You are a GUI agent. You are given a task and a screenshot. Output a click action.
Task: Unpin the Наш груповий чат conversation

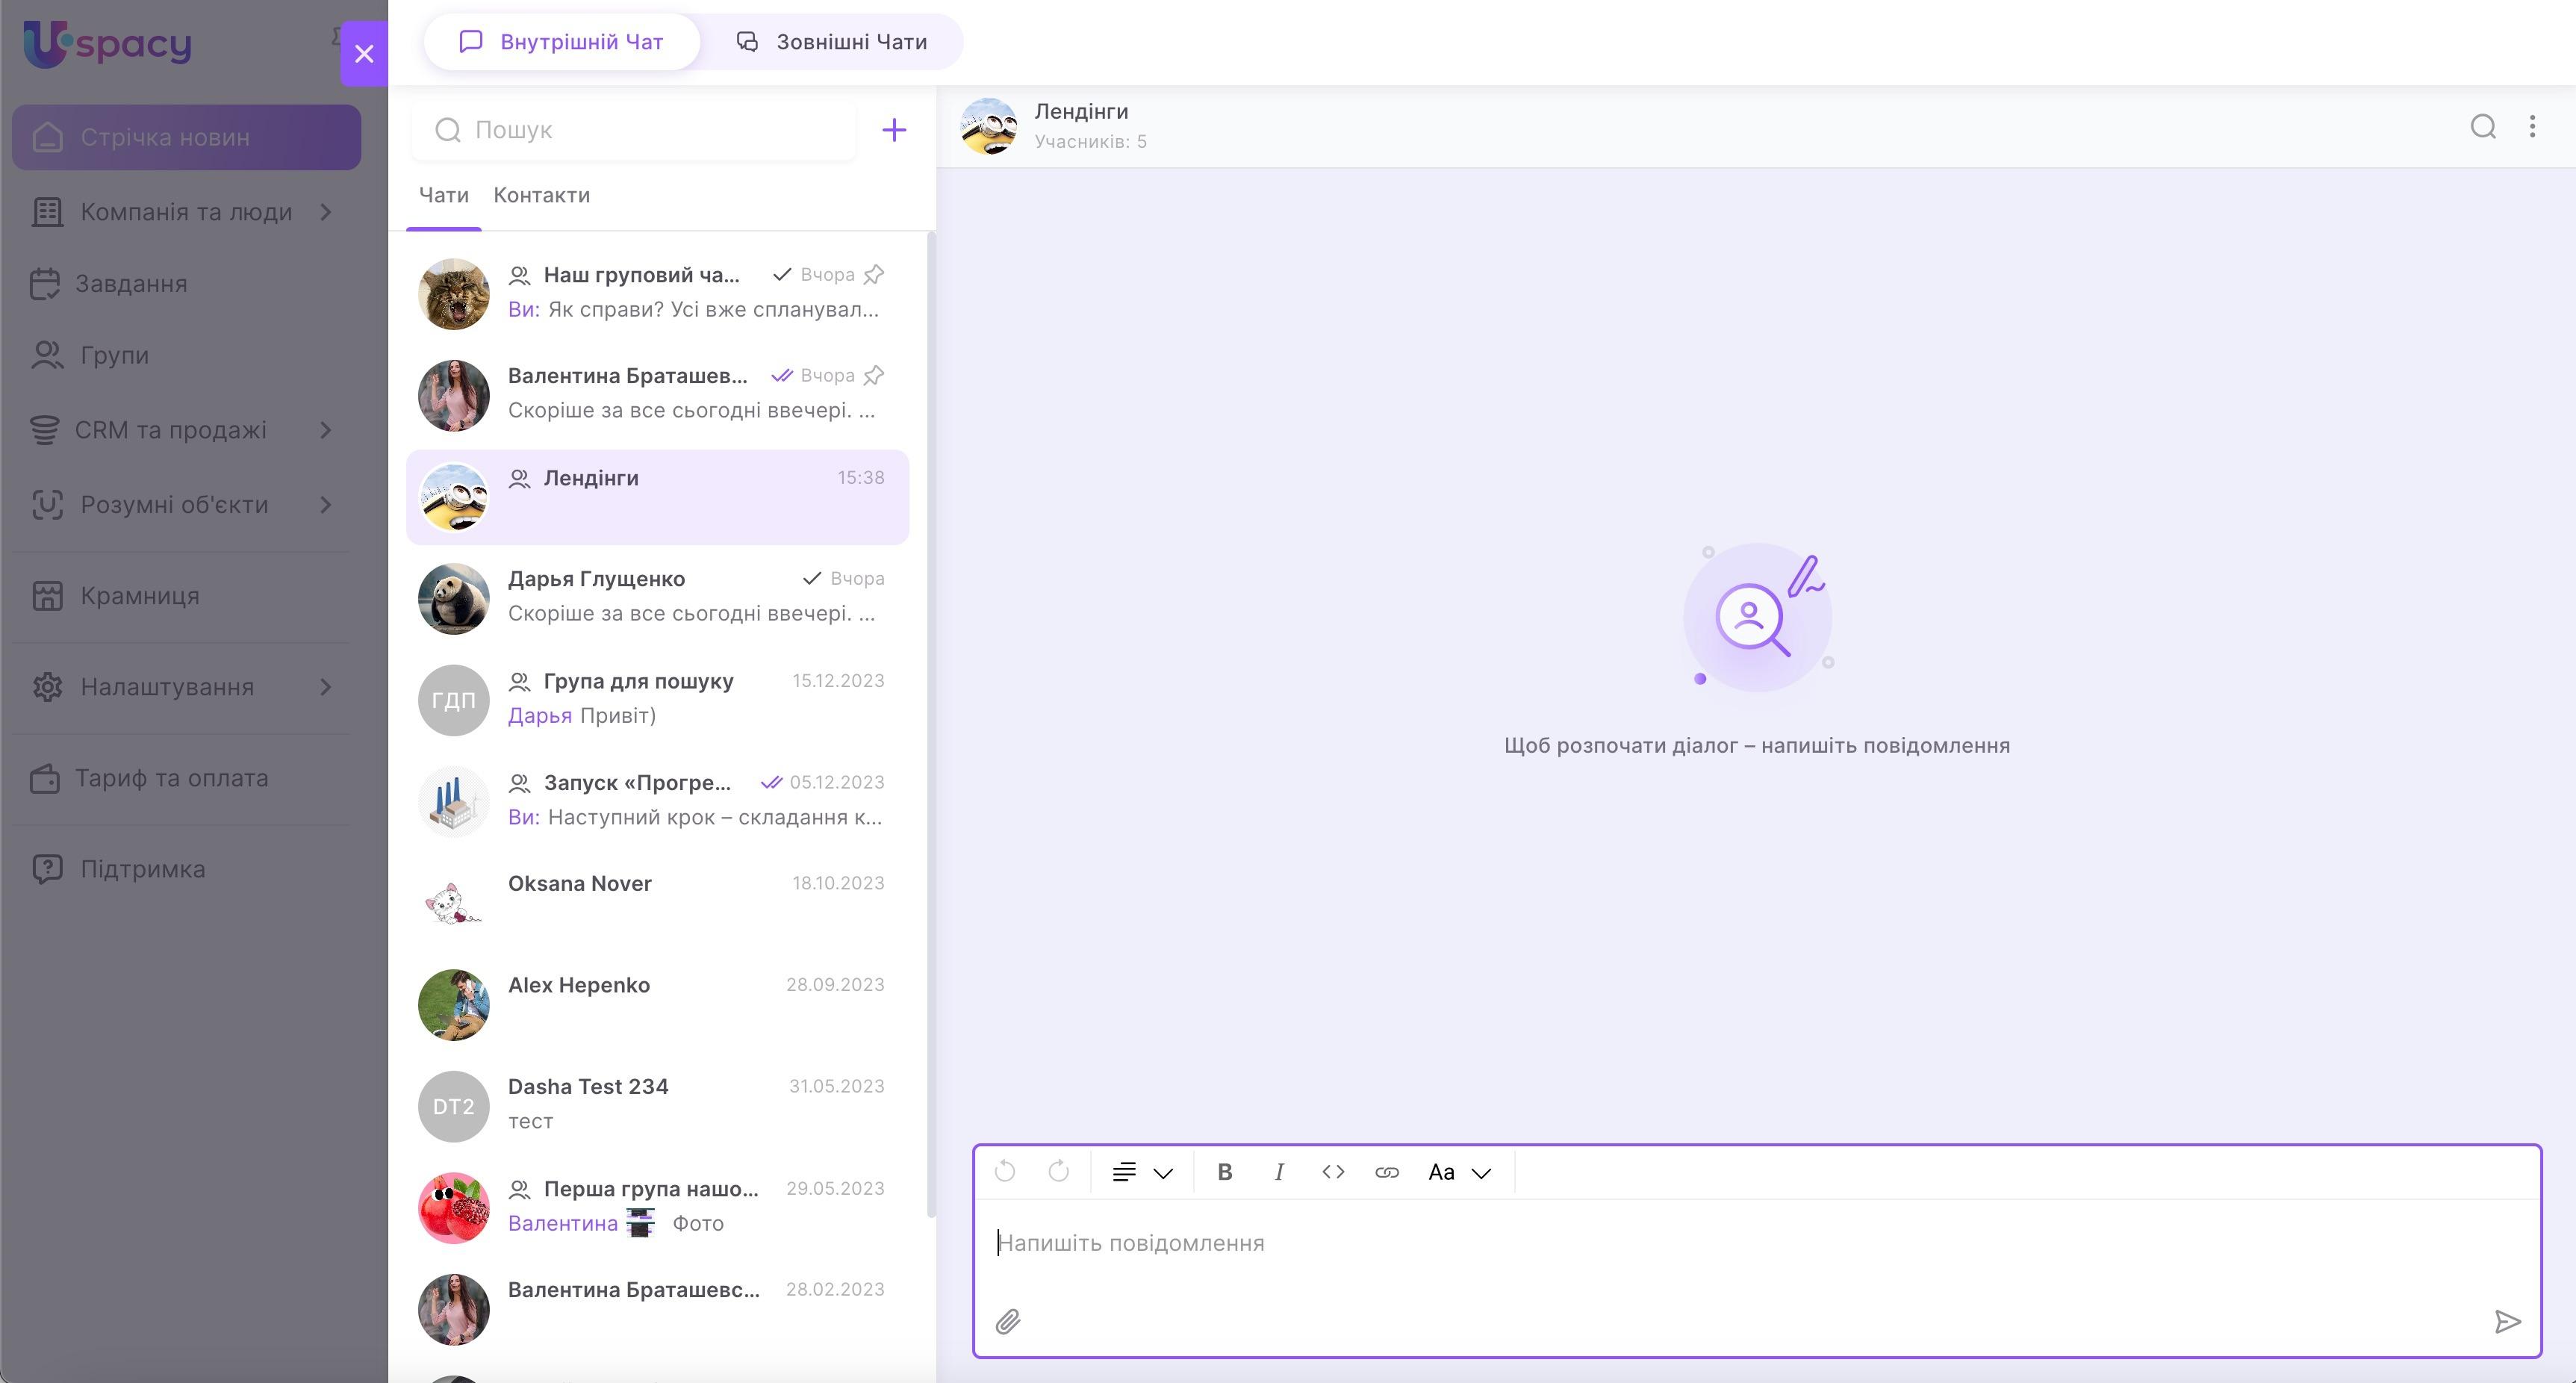coord(874,274)
